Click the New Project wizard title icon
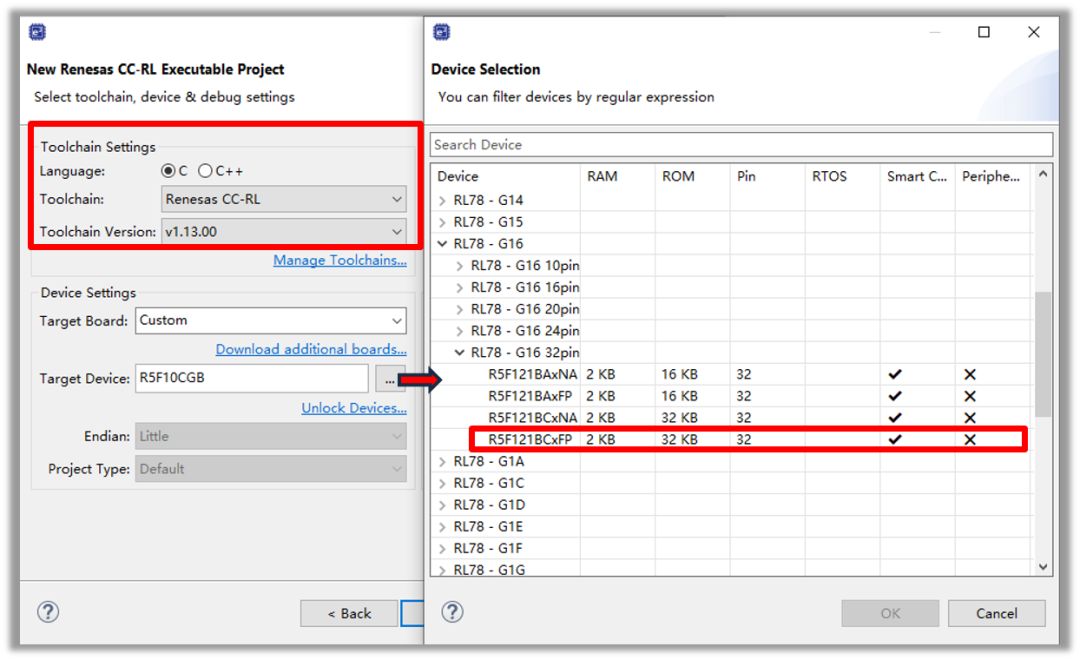 [x=36, y=32]
